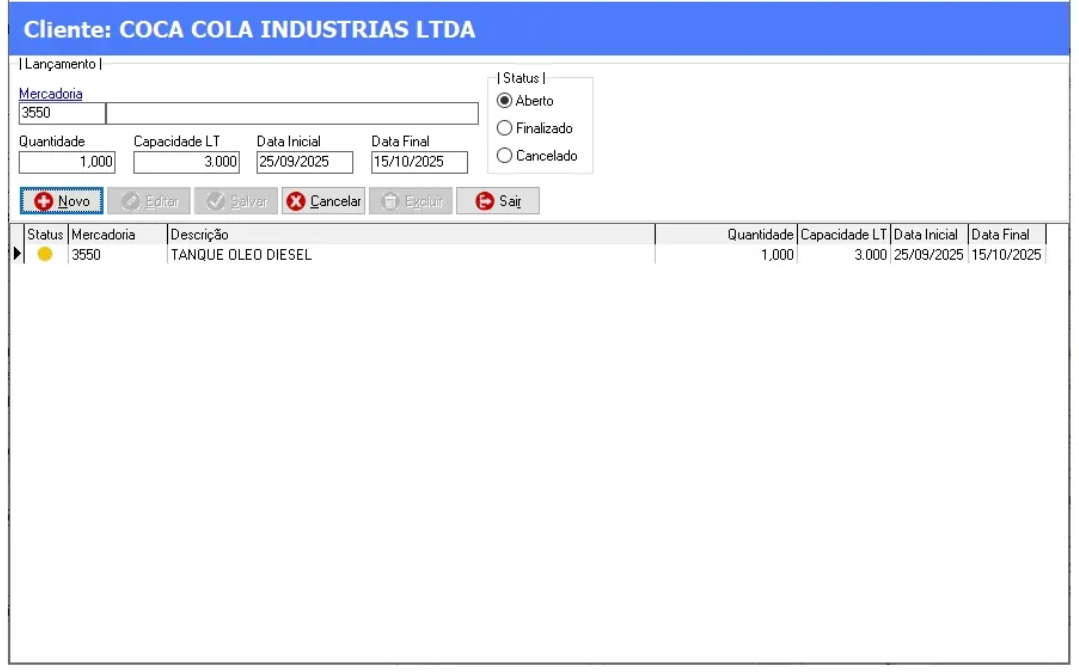Click the 25/09/2025 cell in grid row
This screenshot has width=1079, height=672.
point(929,254)
